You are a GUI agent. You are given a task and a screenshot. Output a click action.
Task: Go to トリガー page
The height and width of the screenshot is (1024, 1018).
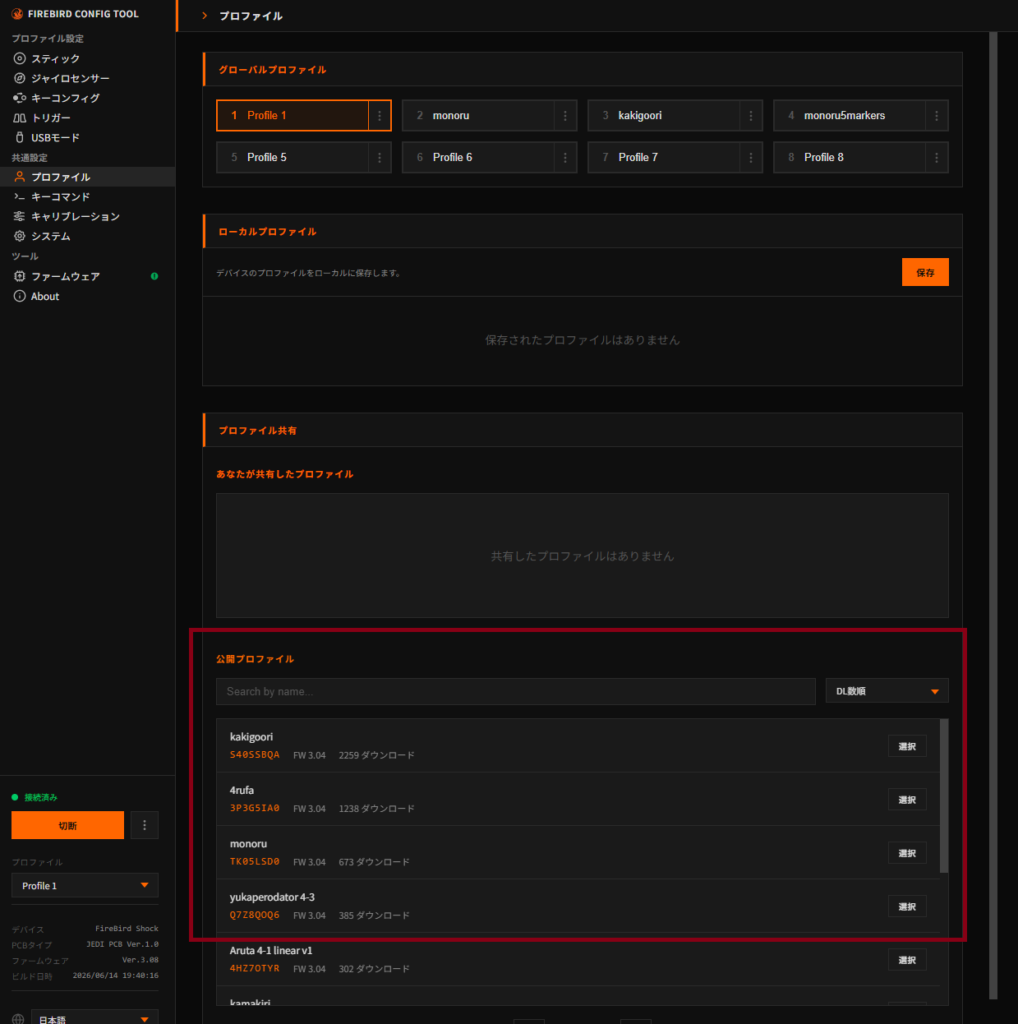click(x=87, y=118)
